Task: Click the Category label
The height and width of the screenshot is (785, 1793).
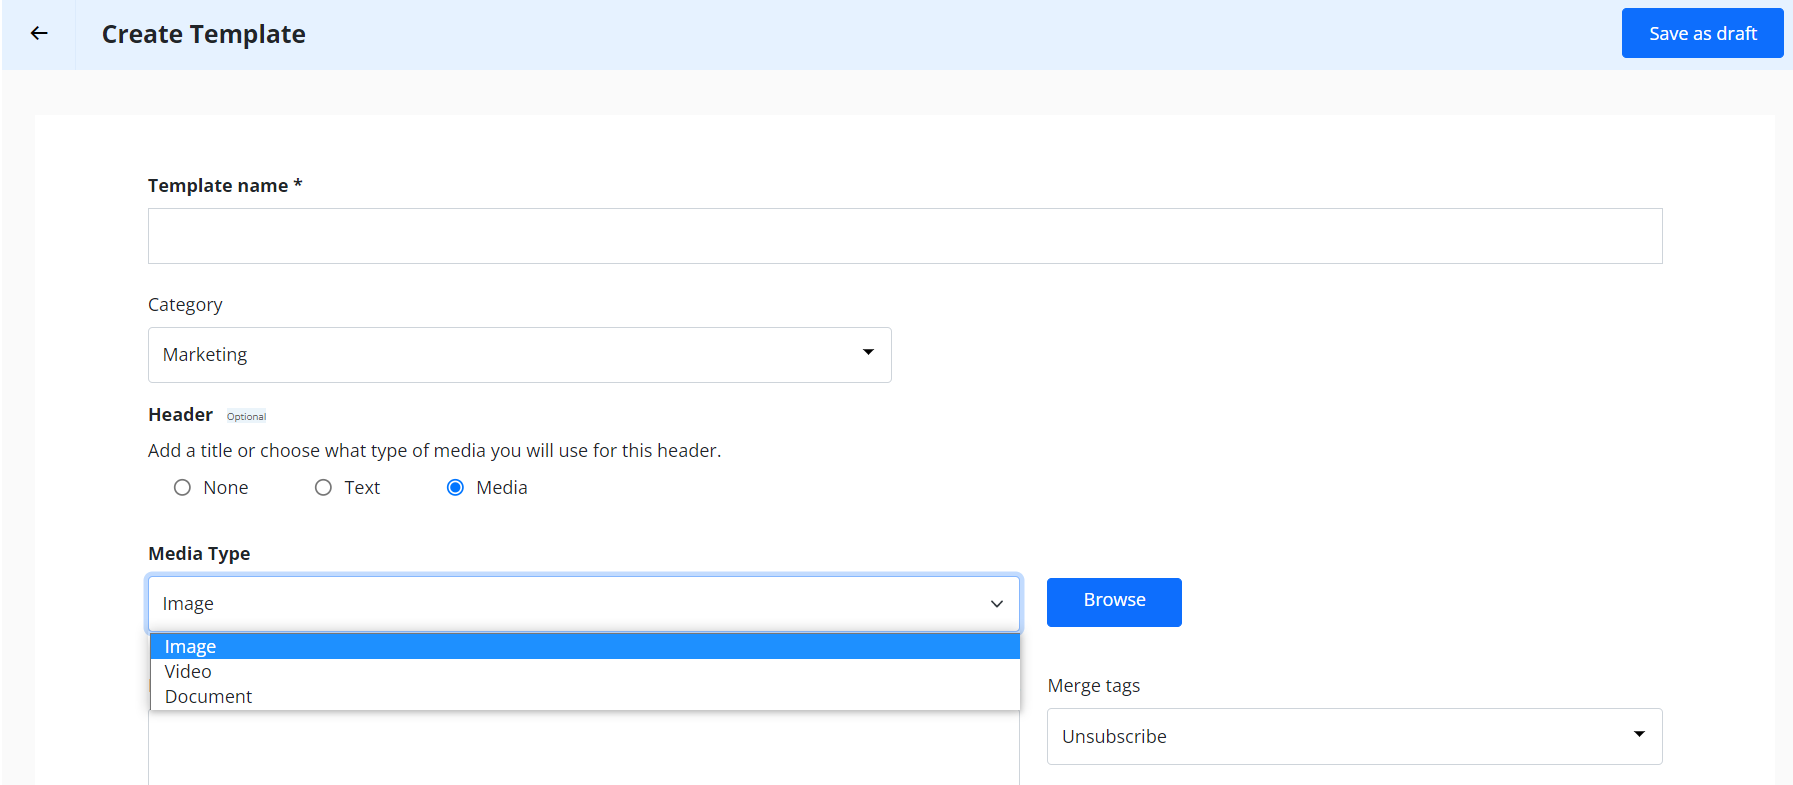Action: pos(185,305)
